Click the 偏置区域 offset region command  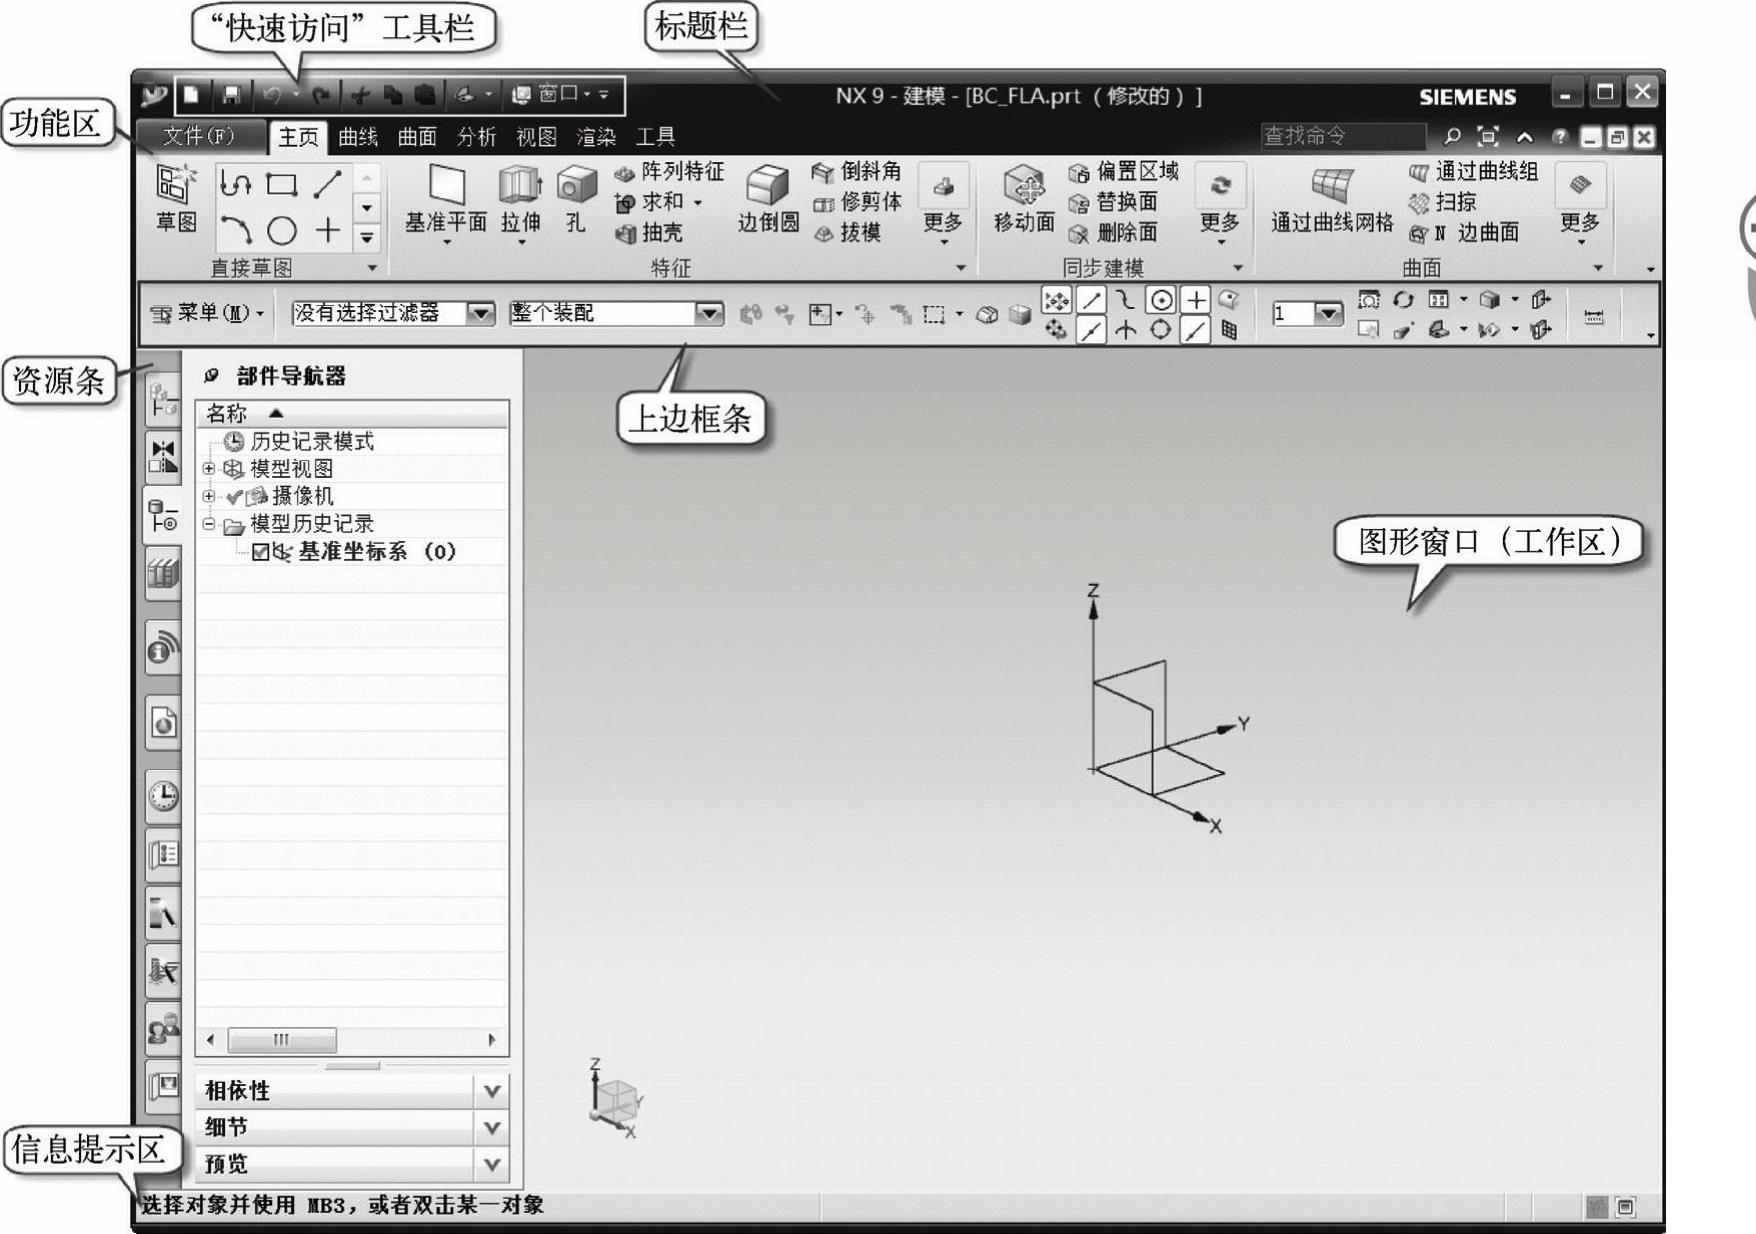tap(1123, 172)
